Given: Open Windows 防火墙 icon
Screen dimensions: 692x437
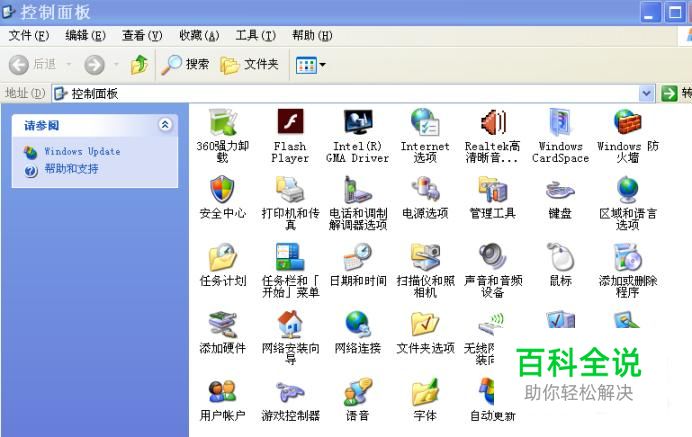Looking at the screenshot, I should [628, 122].
